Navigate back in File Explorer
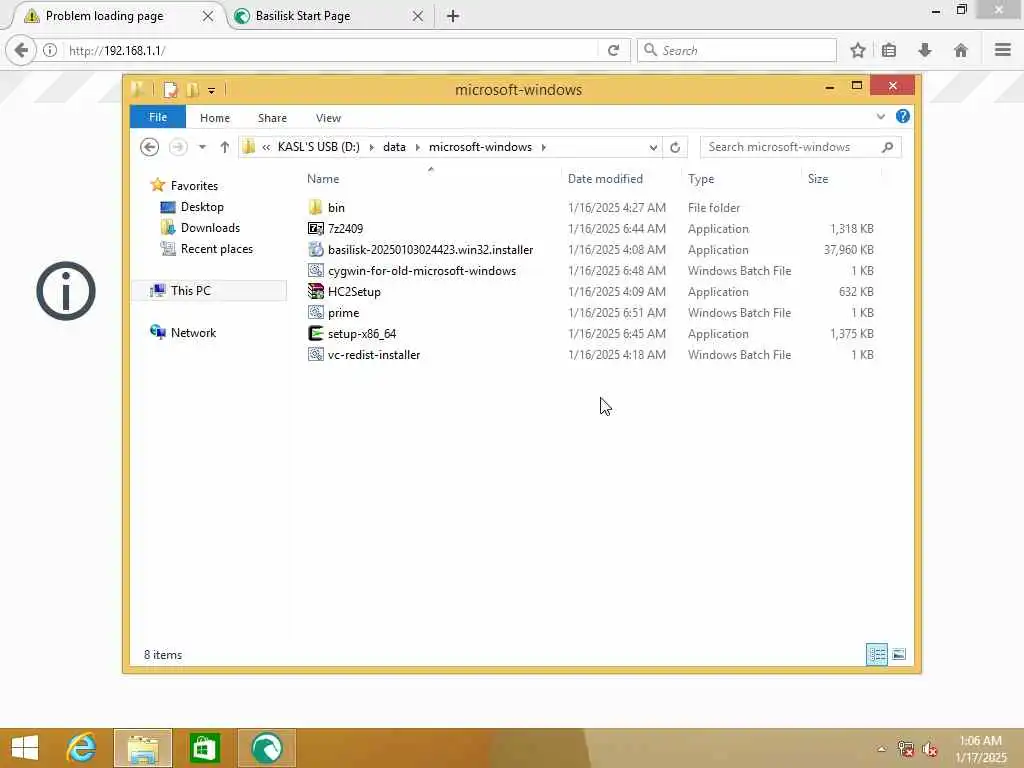 pyautogui.click(x=150, y=147)
